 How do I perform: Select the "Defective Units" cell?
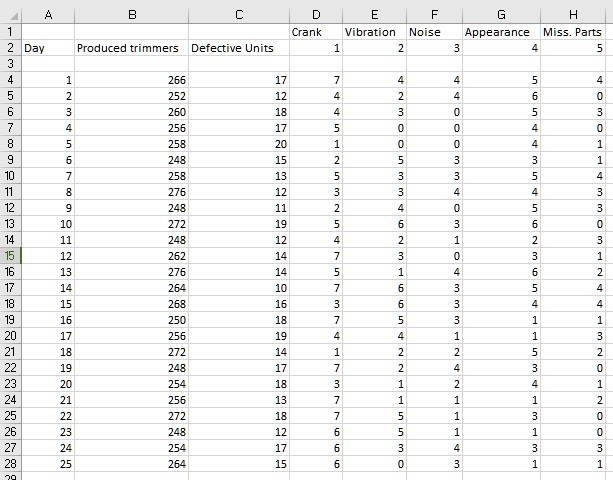click(239, 48)
